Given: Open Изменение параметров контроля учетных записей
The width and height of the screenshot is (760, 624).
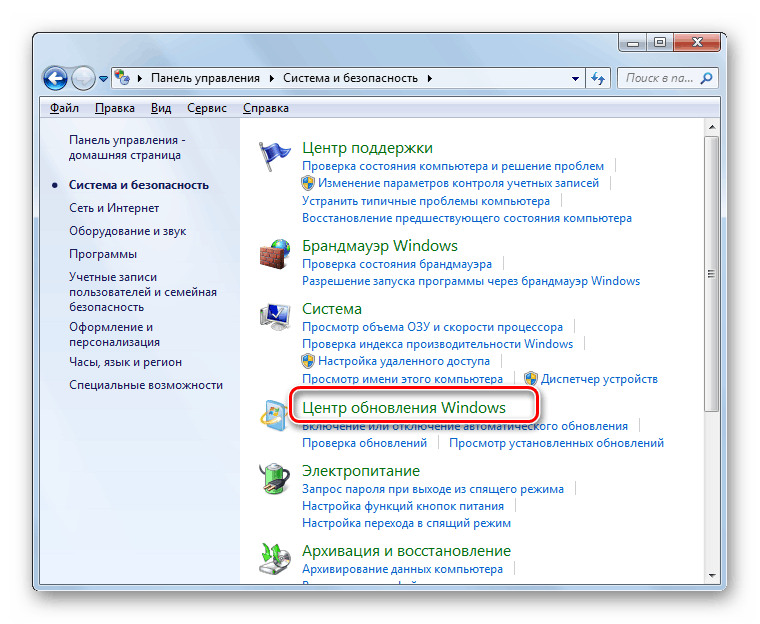Looking at the screenshot, I should [x=459, y=183].
